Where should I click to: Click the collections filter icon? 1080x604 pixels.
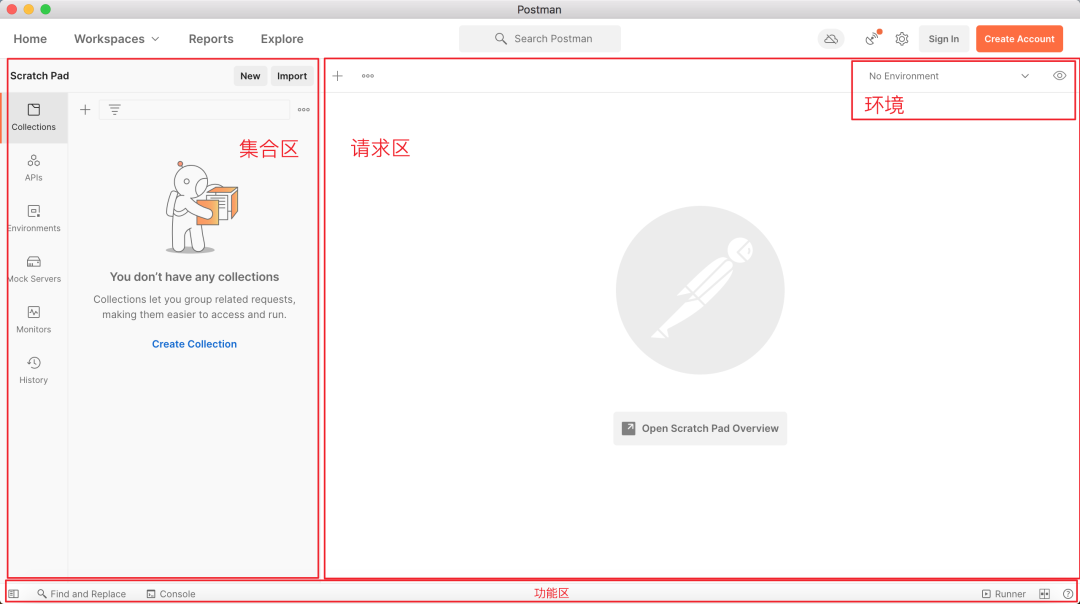[x=114, y=110]
